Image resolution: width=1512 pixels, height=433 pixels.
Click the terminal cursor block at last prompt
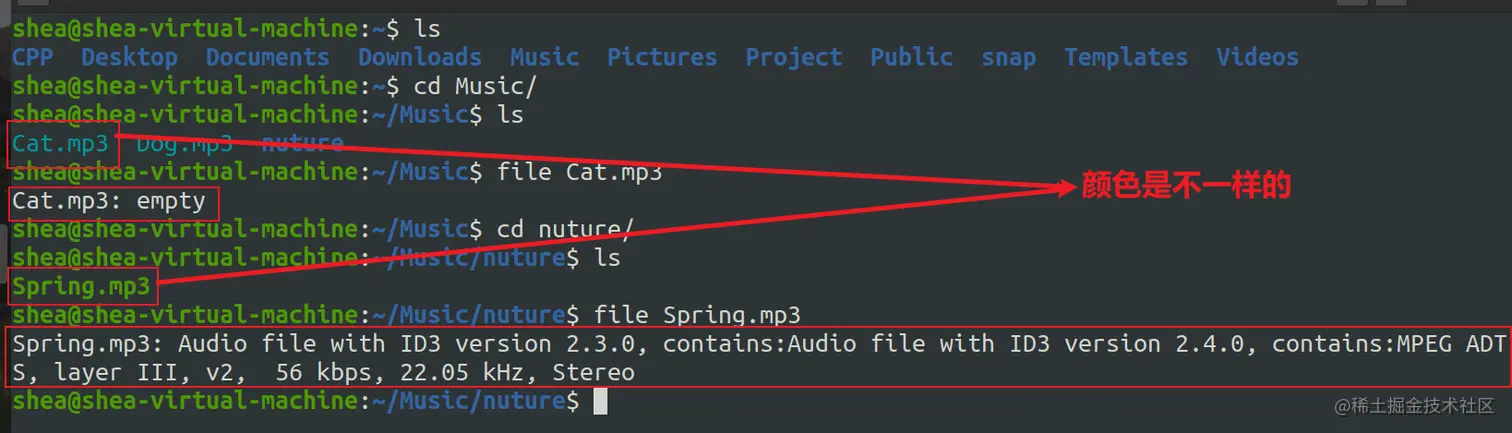click(x=600, y=402)
